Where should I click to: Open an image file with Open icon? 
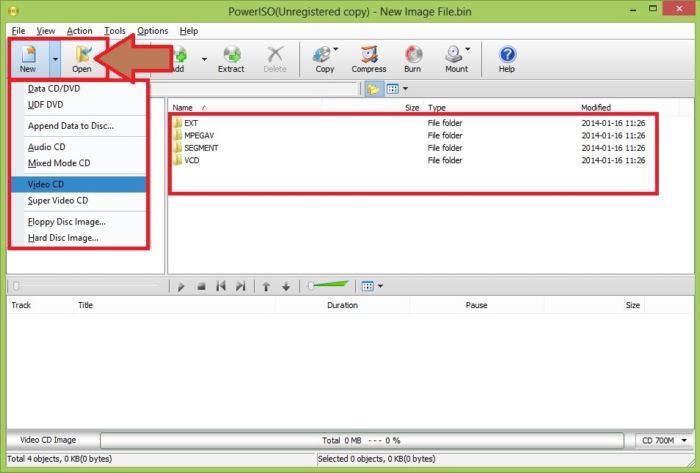tap(82, 59)
